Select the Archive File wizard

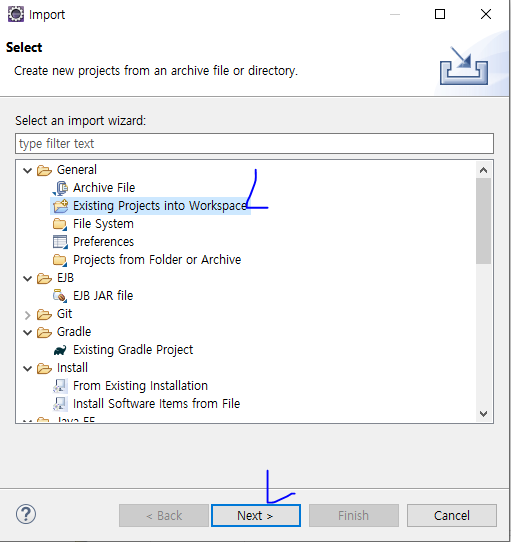pos(104,188)
